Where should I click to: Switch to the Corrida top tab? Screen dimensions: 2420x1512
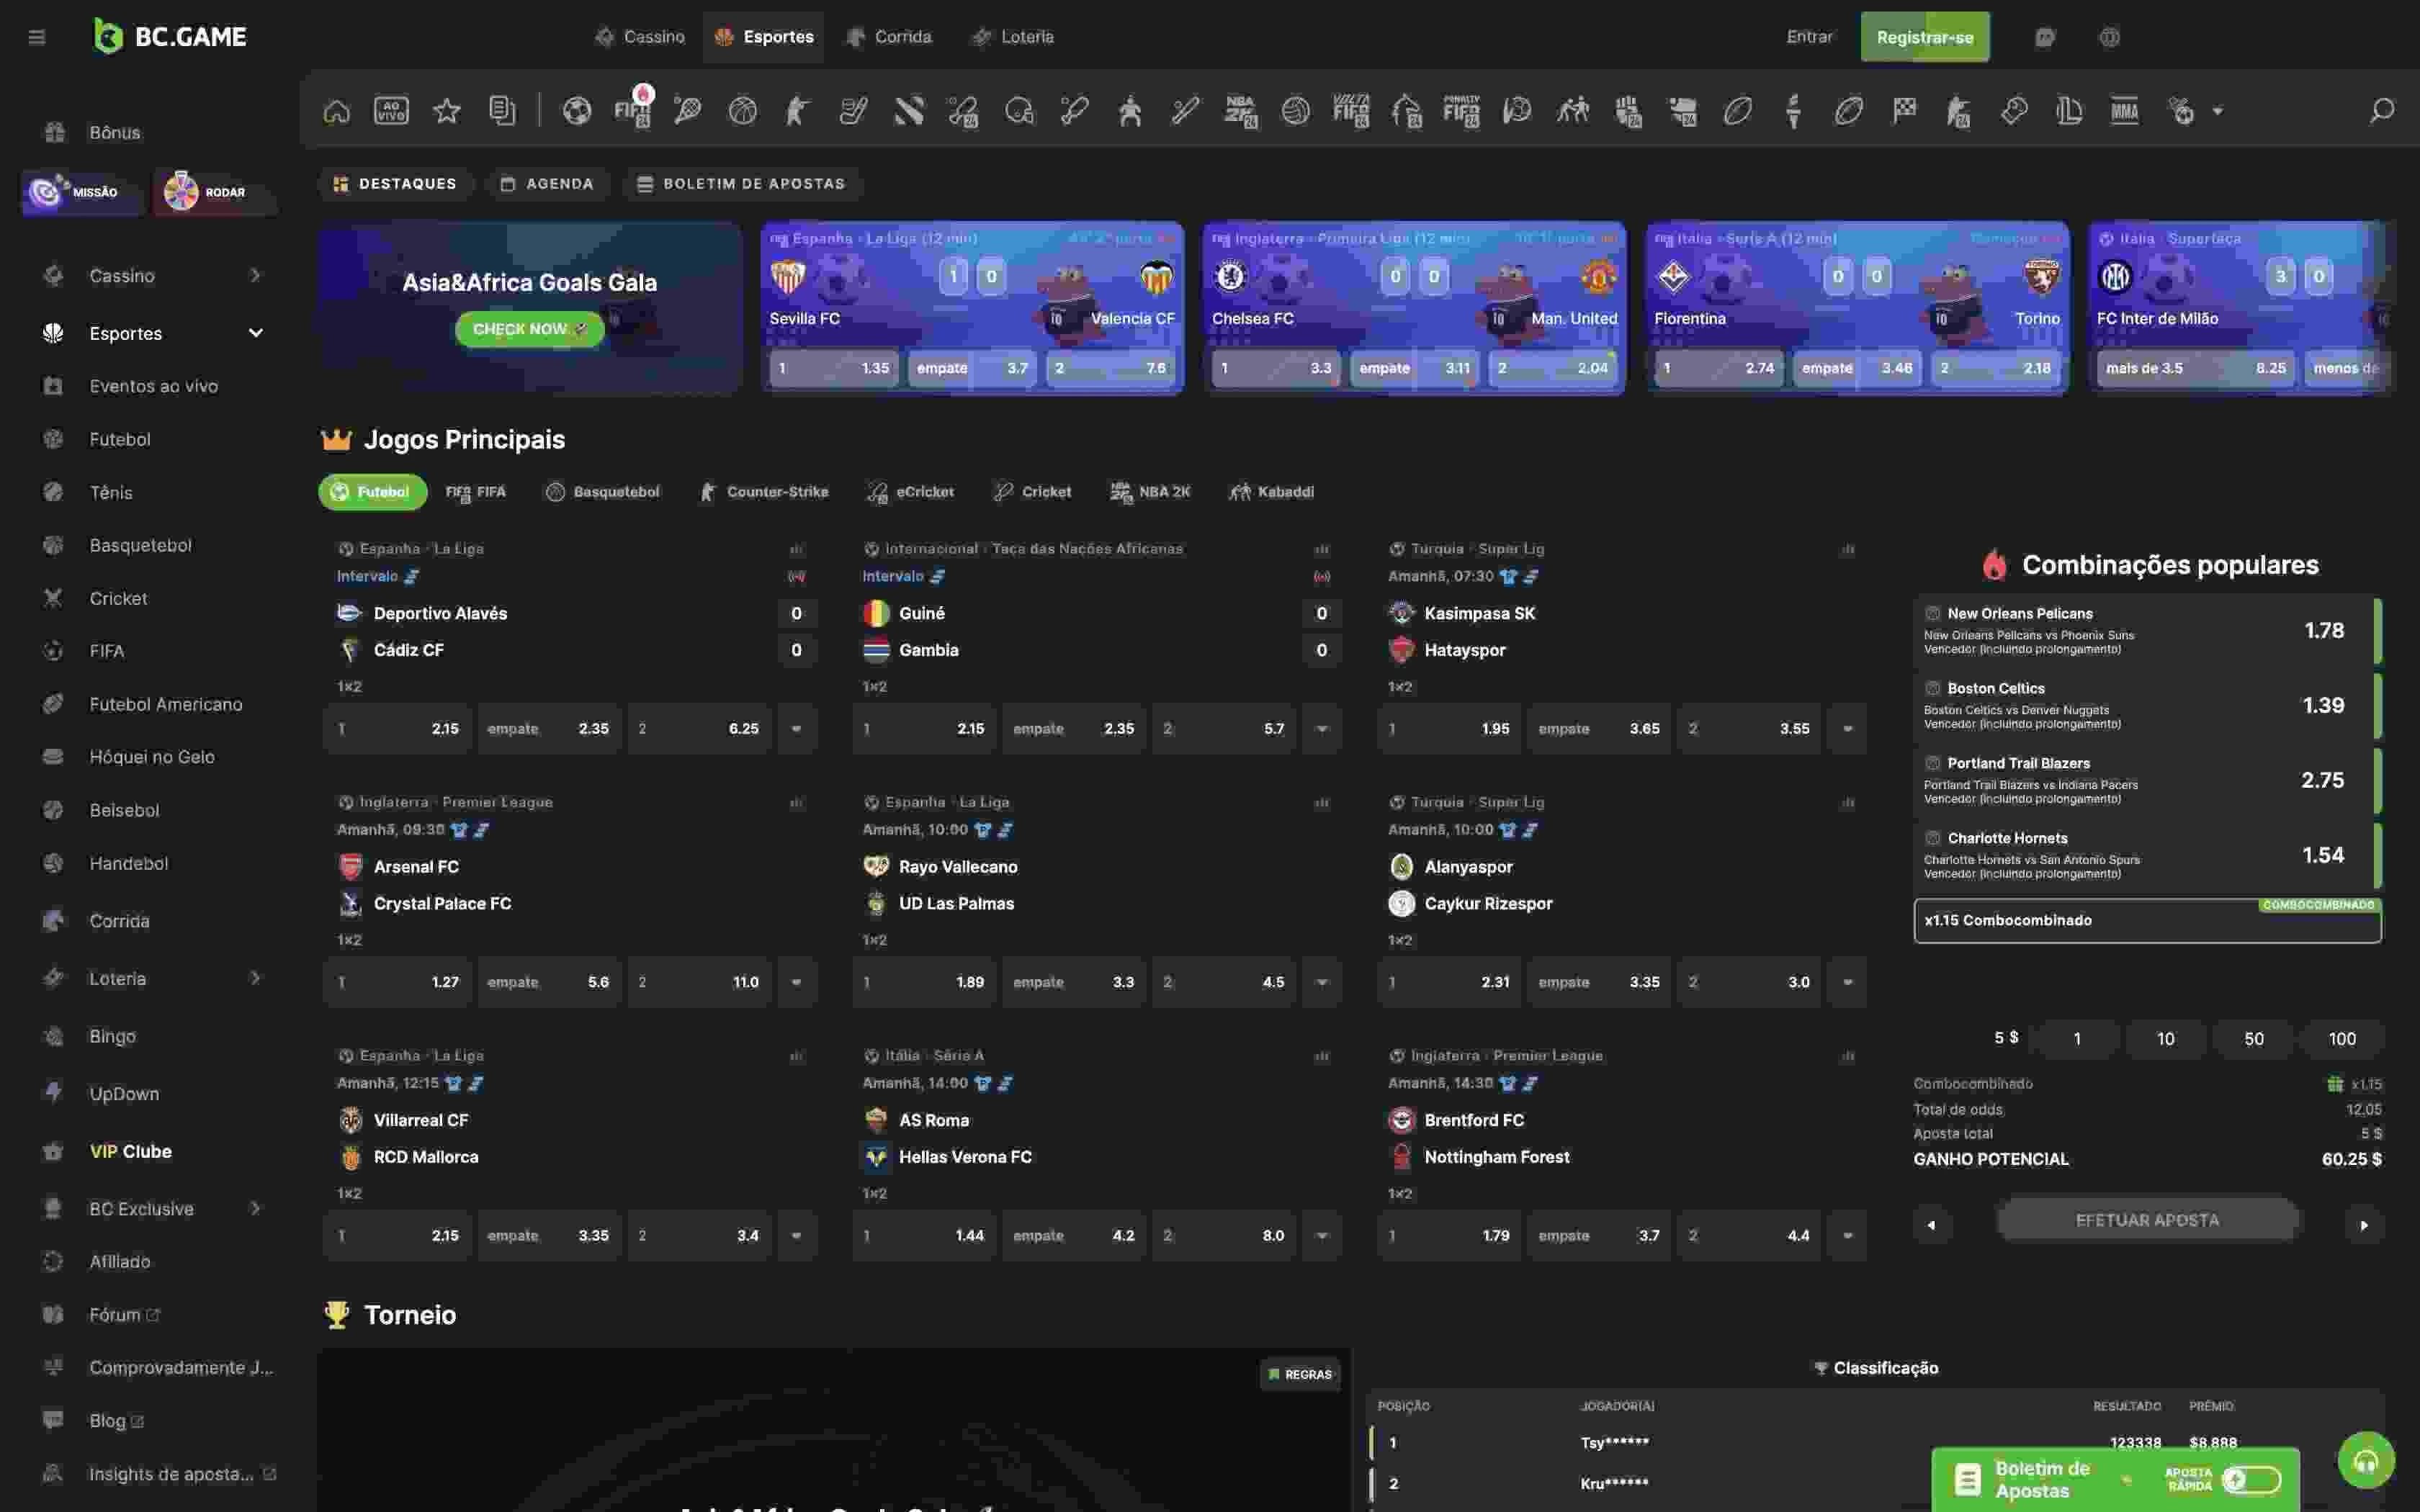[889, 37]
